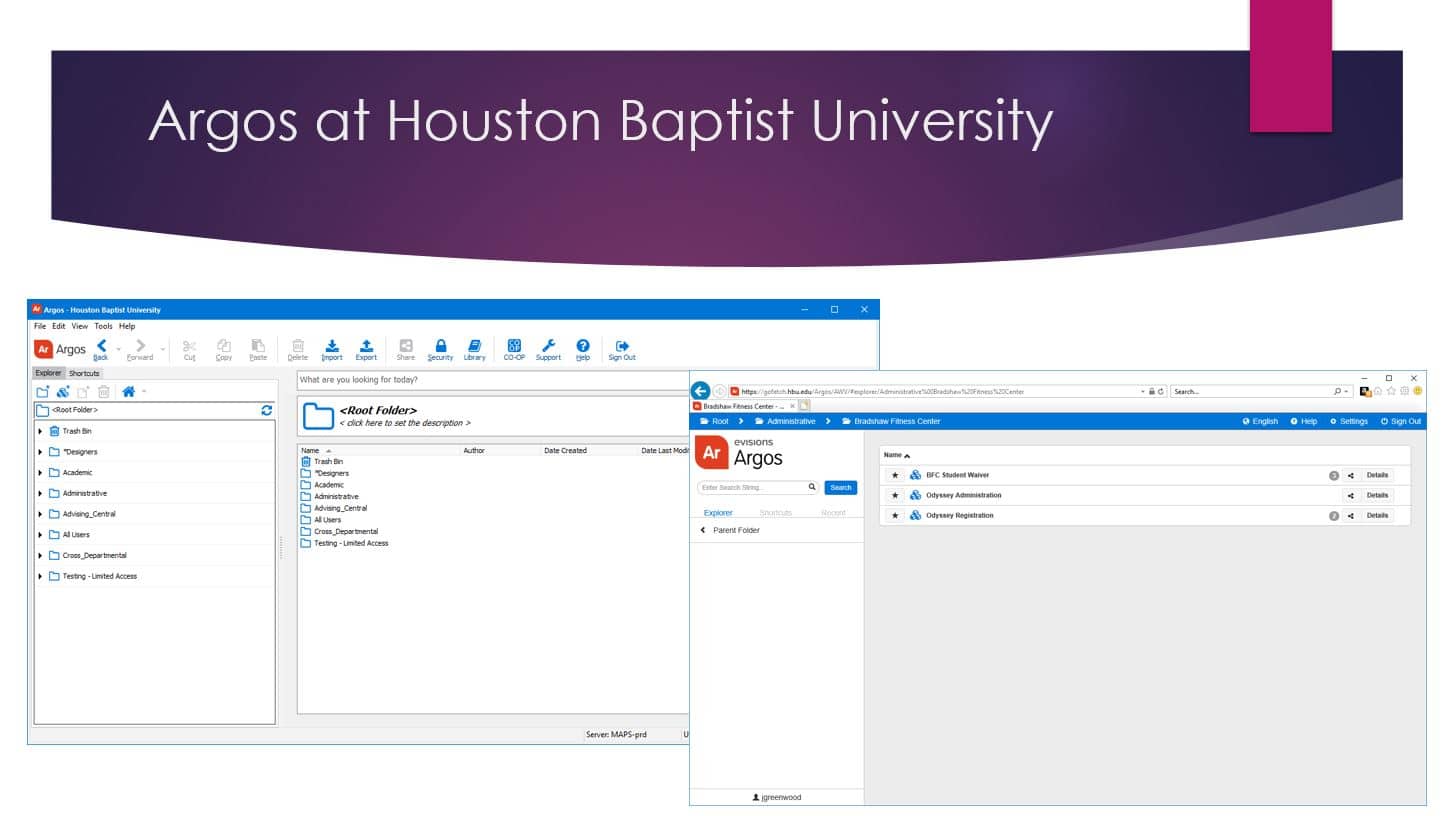
Task: Click the Sign Out icon in Argos client
Action: tap(622, 345)
